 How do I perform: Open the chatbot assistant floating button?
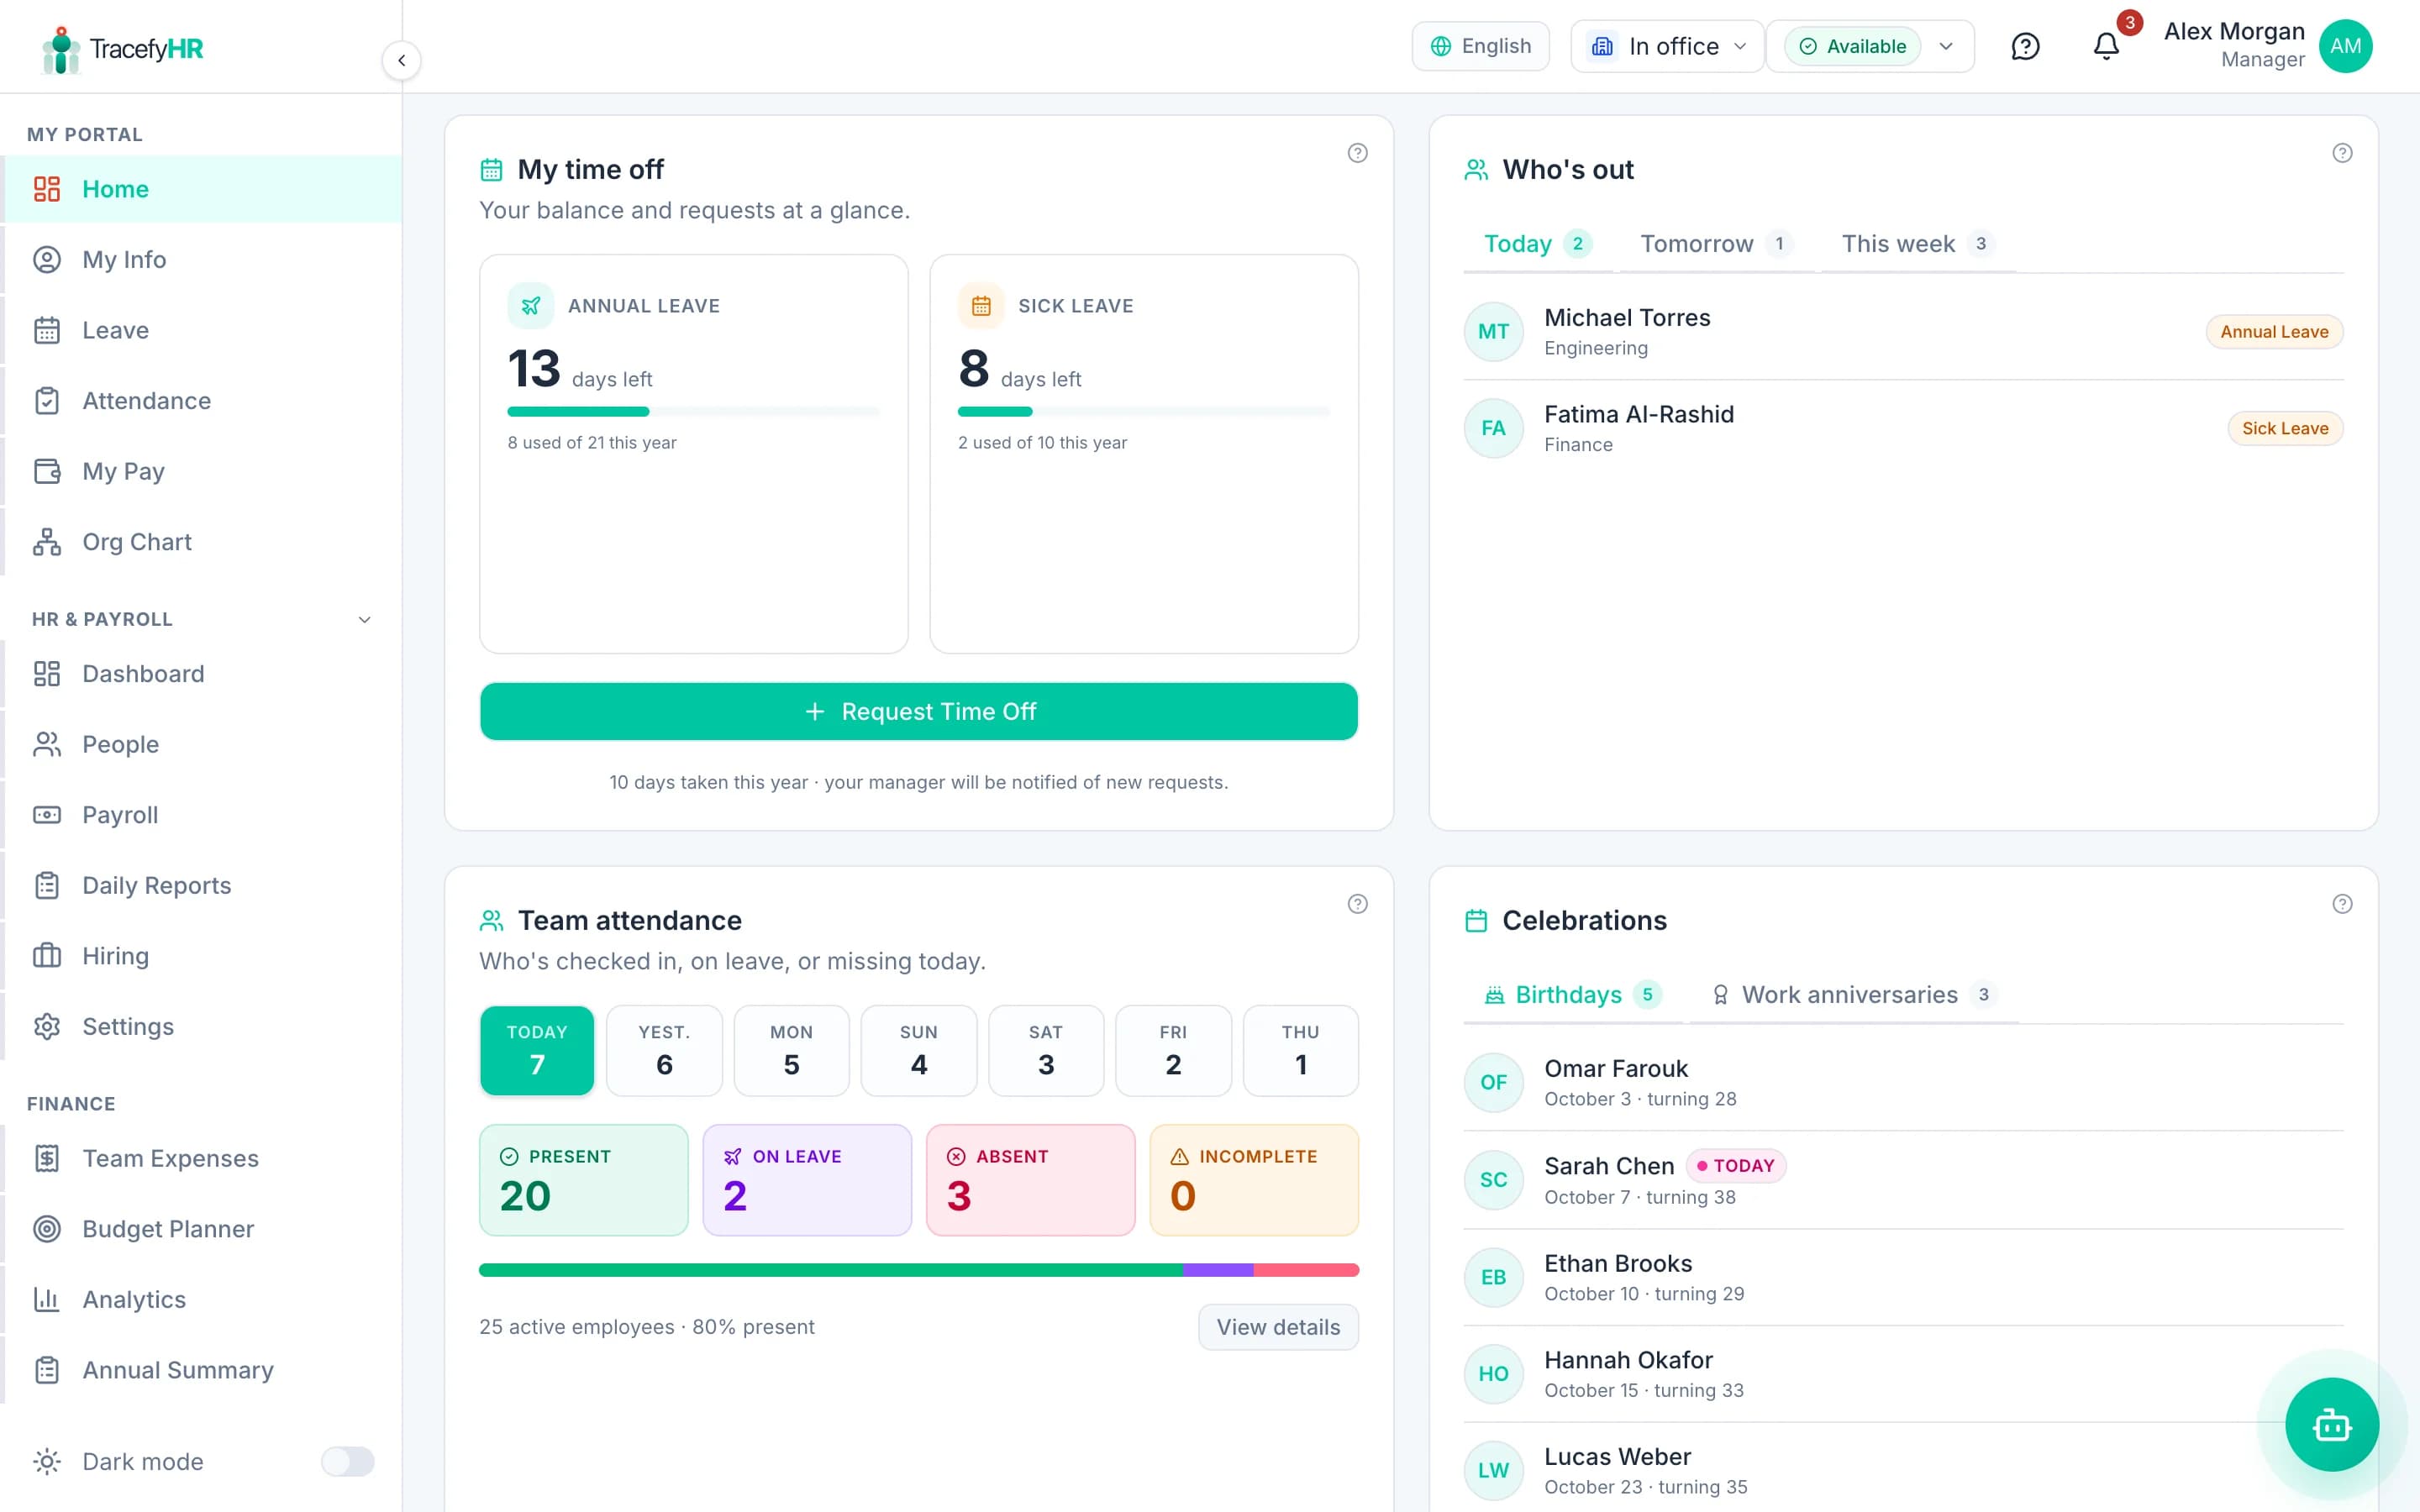pos(2332,1424)
